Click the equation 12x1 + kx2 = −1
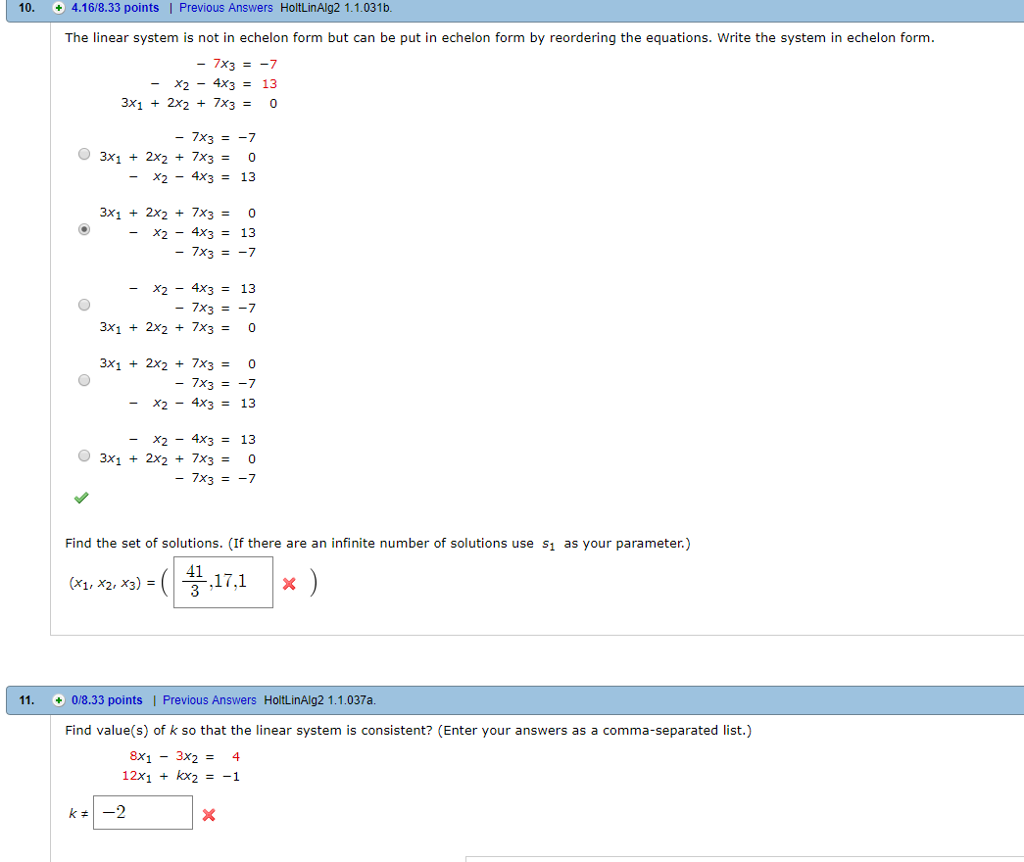This screenshot has height=862, width=1024. coord(181,776)
